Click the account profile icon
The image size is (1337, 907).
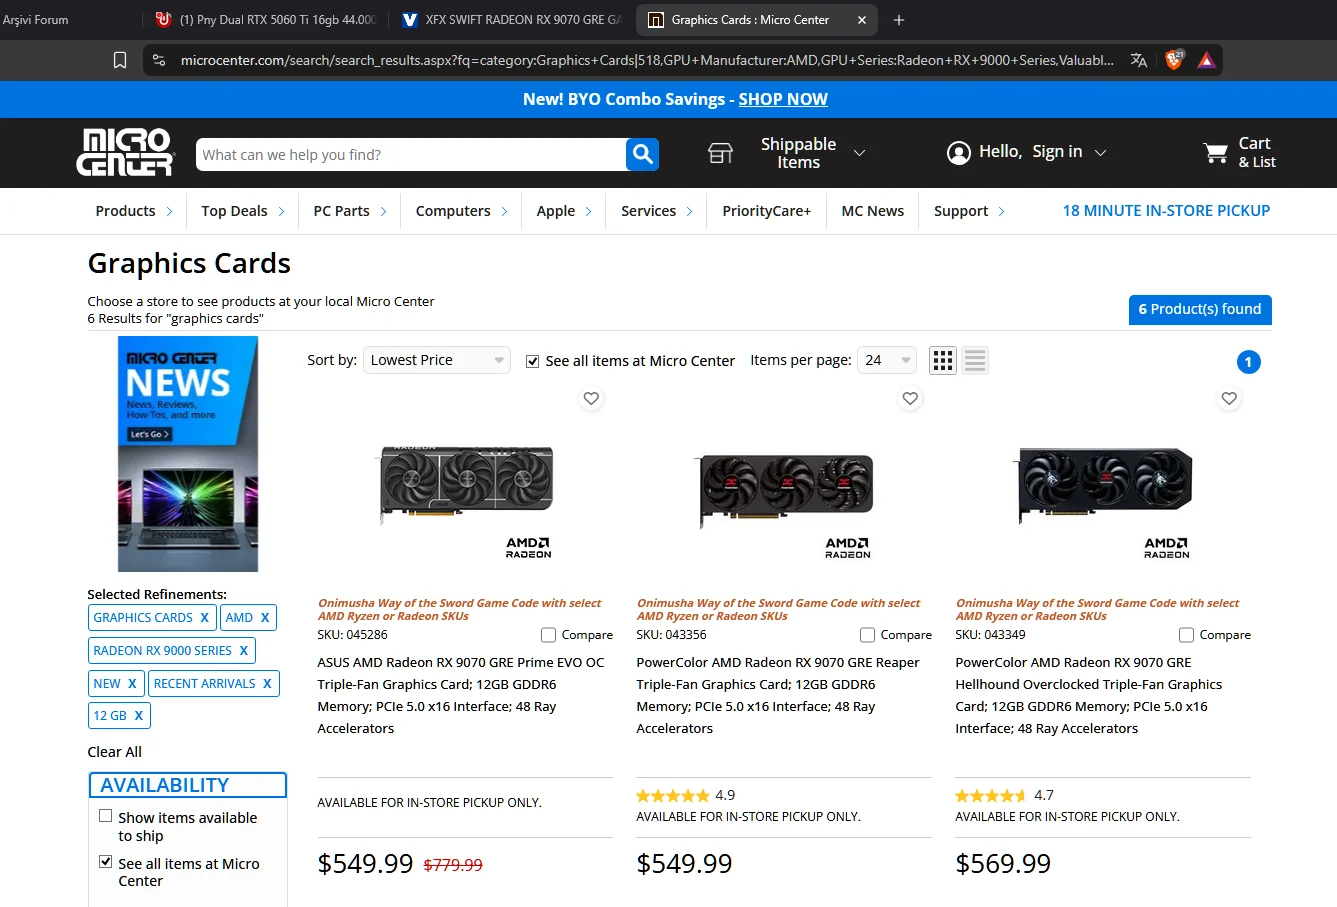(959, 153)
